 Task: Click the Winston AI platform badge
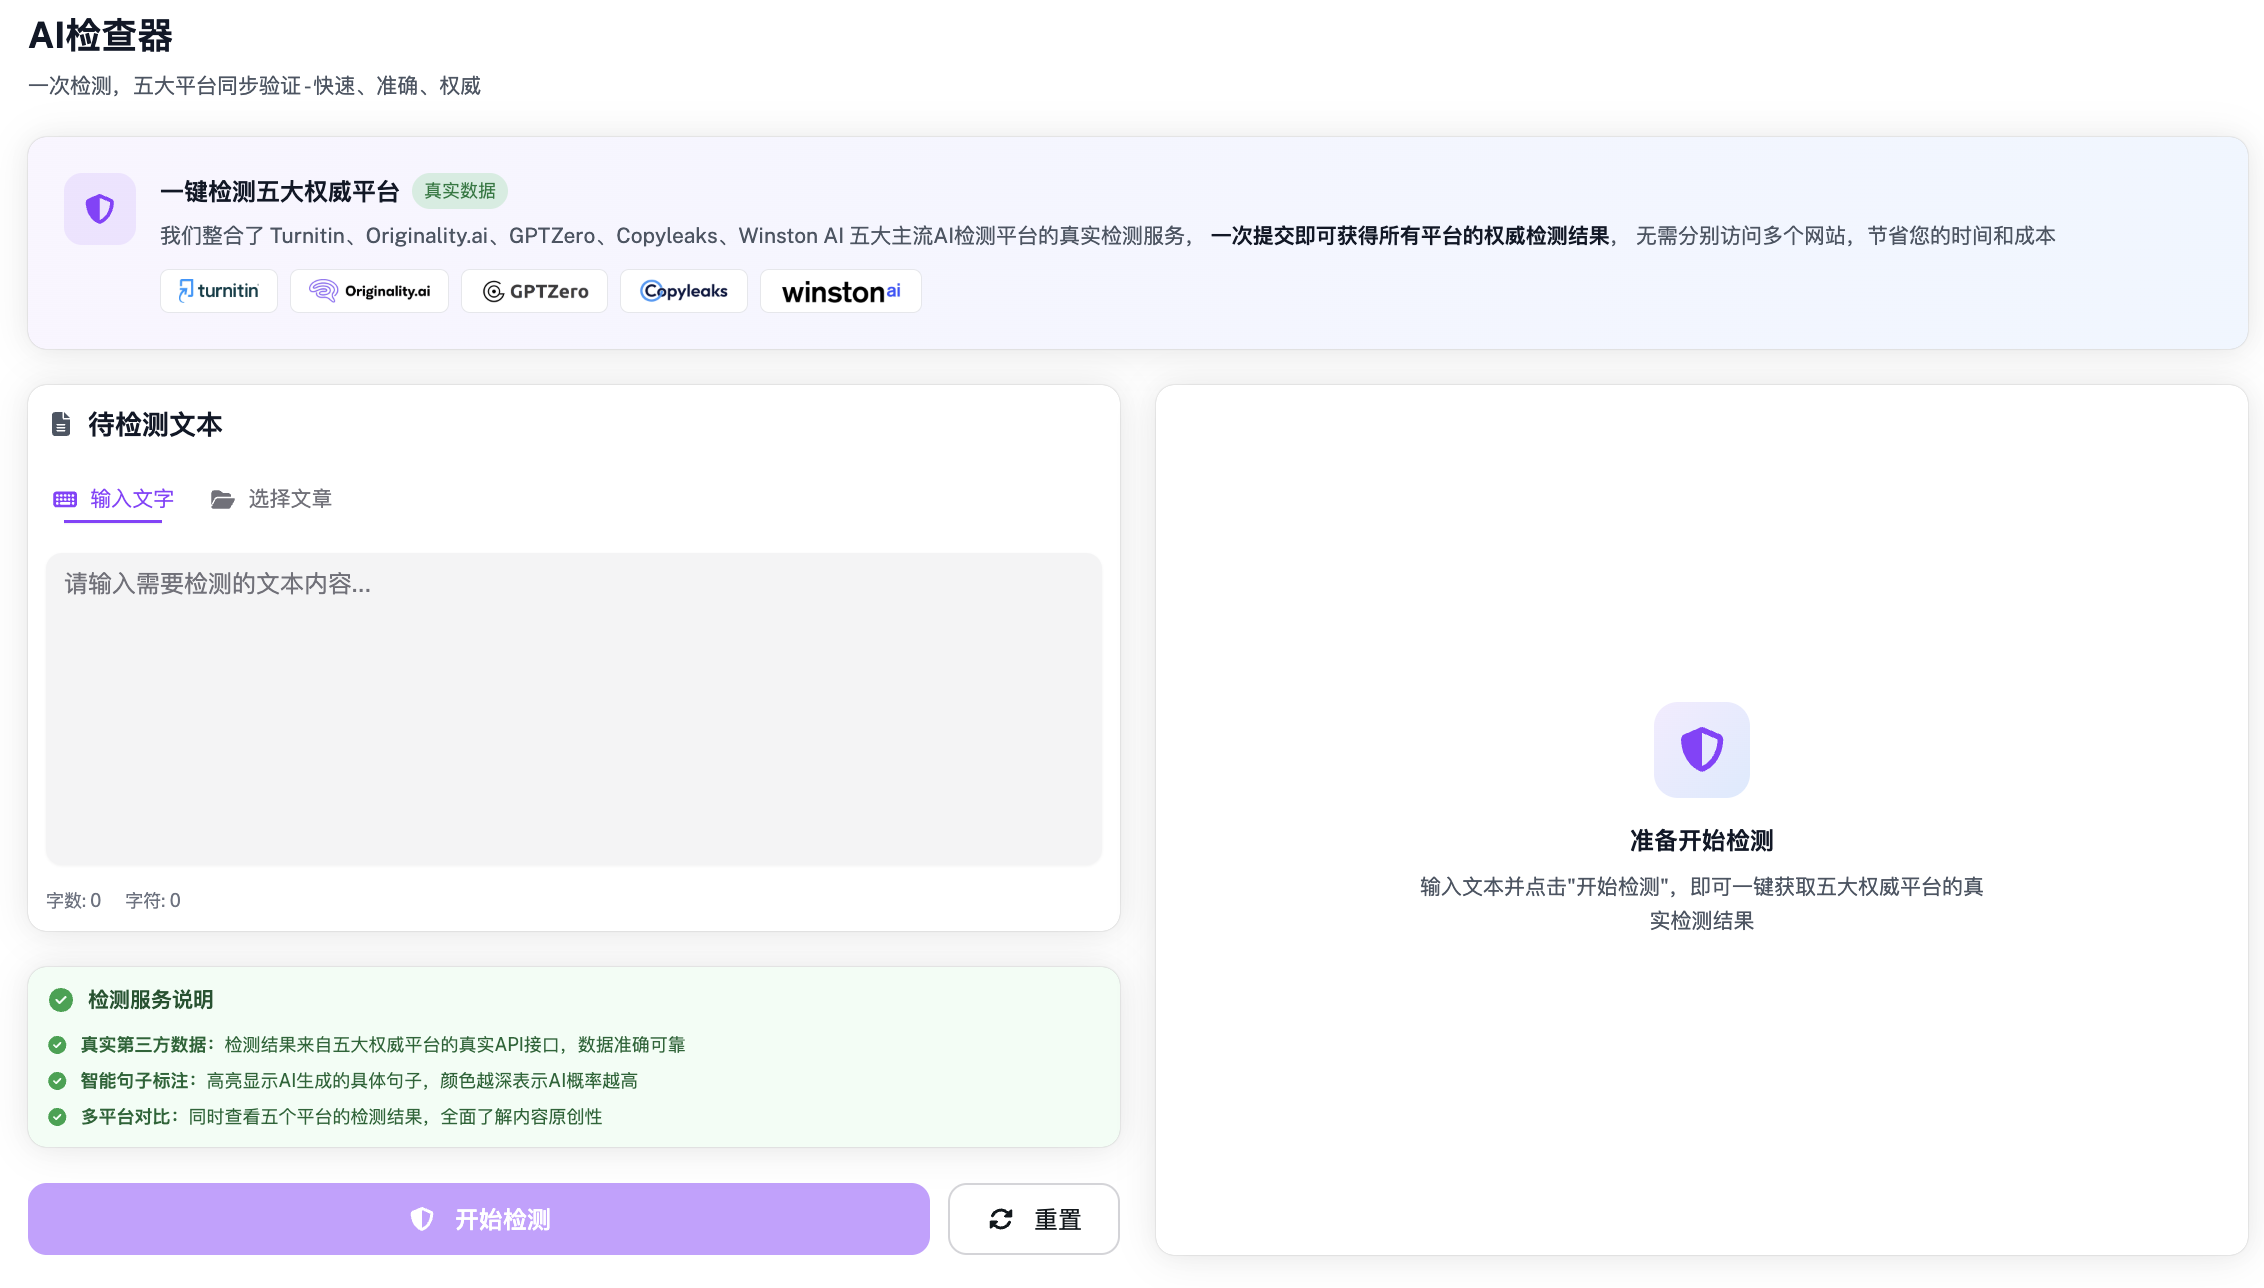point(840,291)
